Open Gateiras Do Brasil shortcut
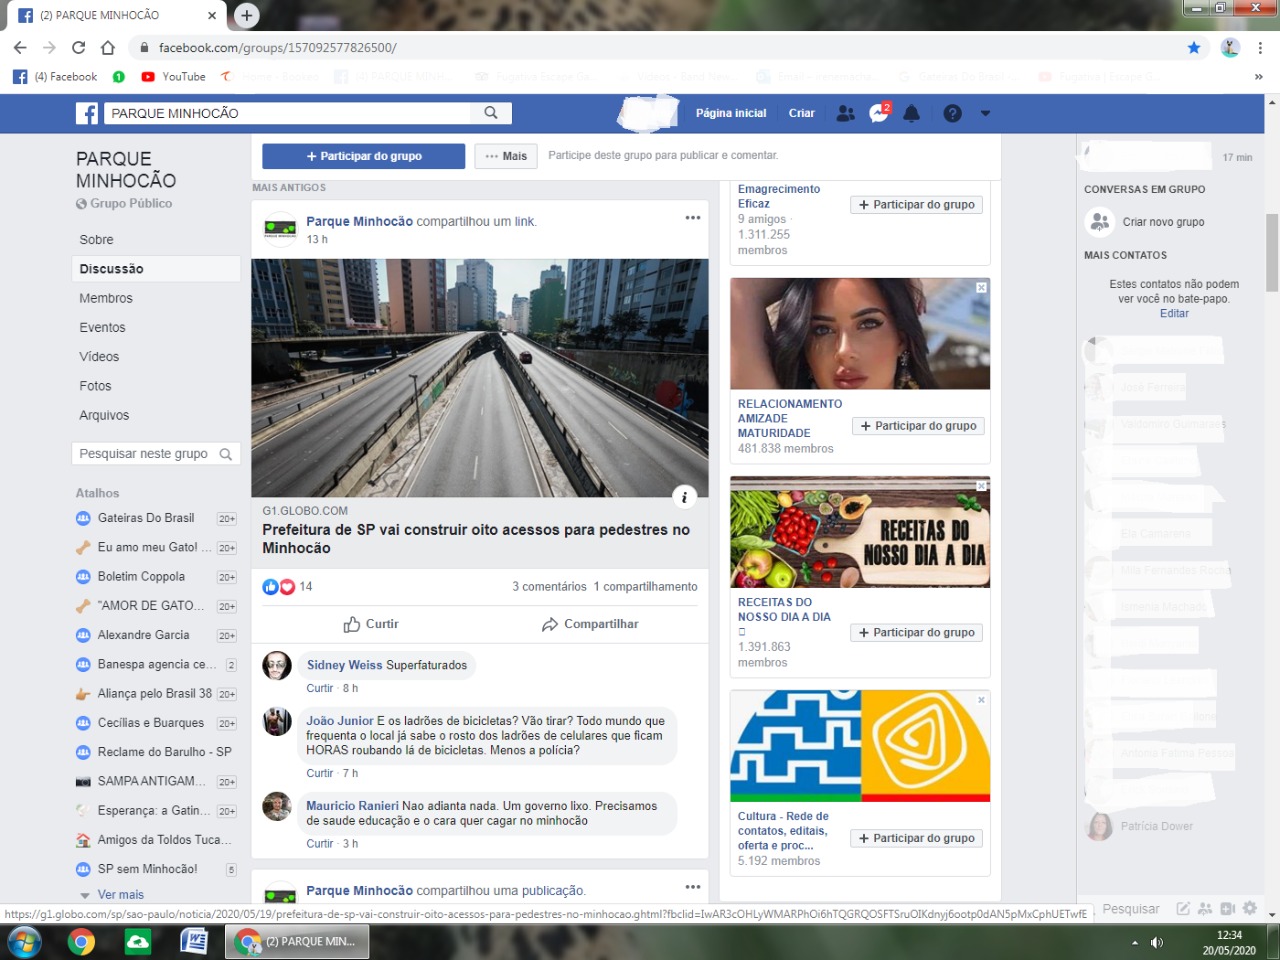This screenshot has height=960, width=1280. pyautogui.click(x=146, y=518)
